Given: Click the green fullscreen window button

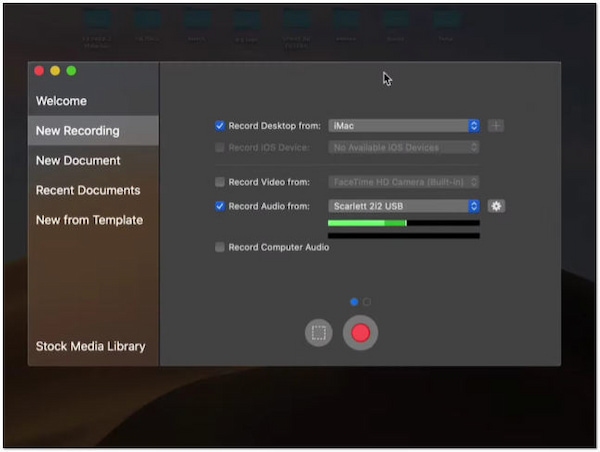Looking at the screenshot, I should [x=71, y=71].
